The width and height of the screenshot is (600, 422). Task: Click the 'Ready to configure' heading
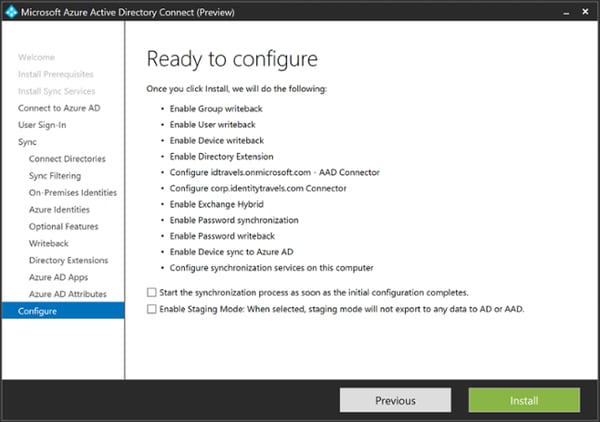[x=232, y=59]
